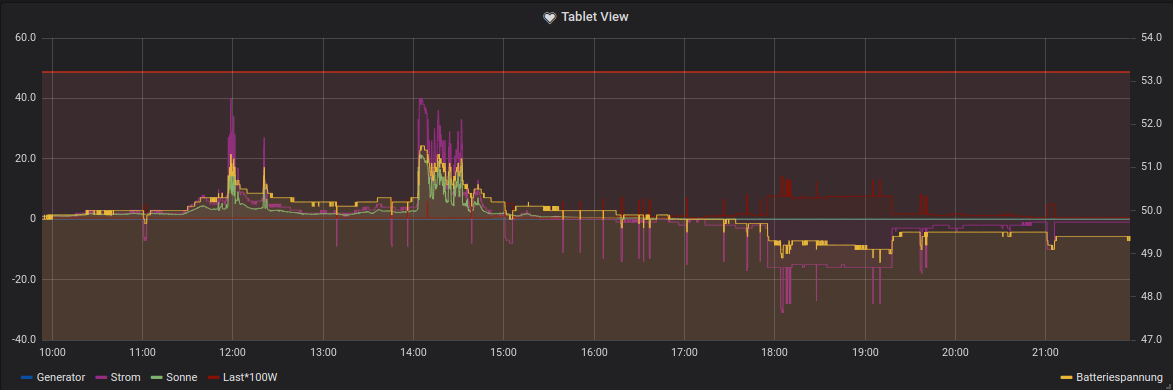Open the dark red Last*100W color swatch
Viewport: 1173px width, 390px height.
tap(214, 377)
